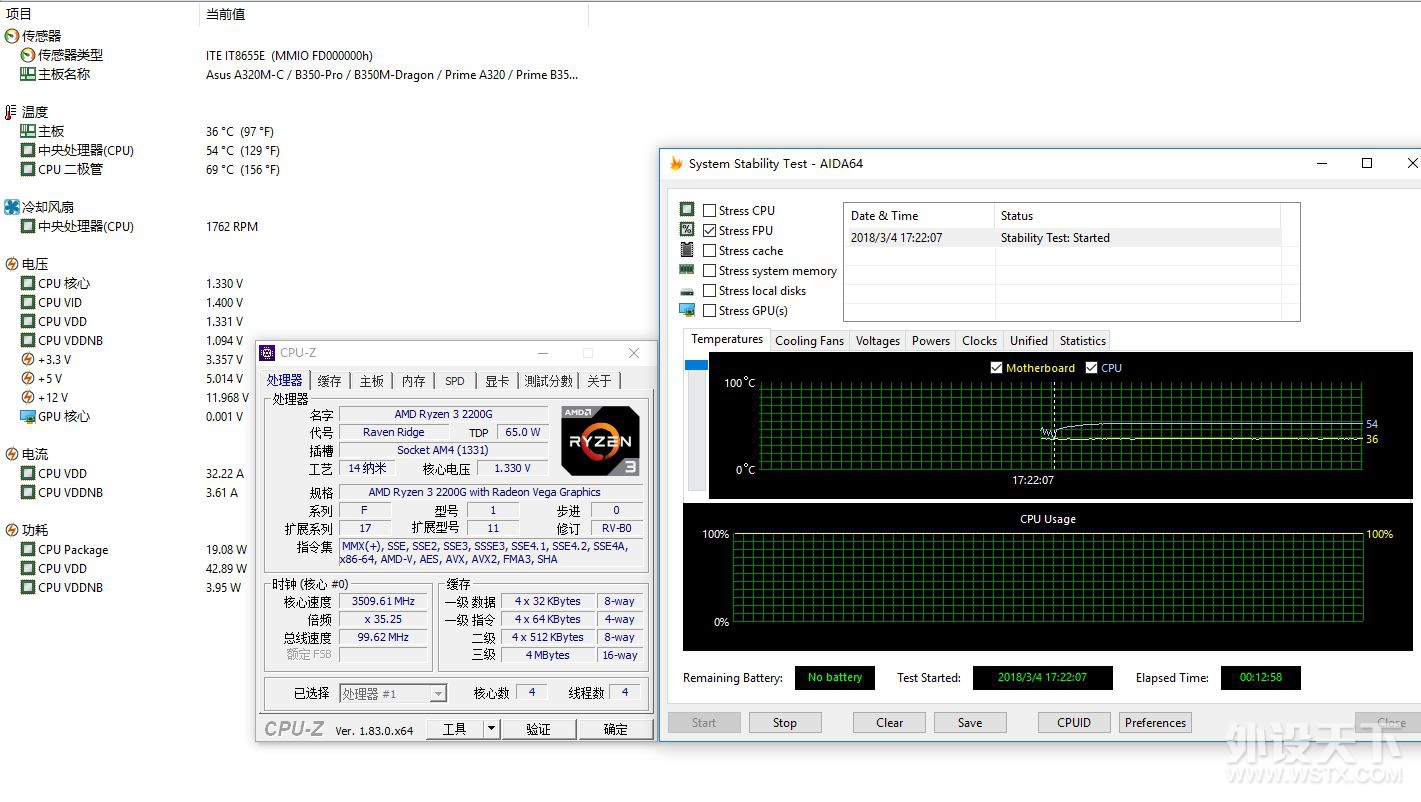The width and height of the screenshot is (1421, 802).
Task: Open the 显卡 tab in CPU-Z
Action: [x=497, y=381]
